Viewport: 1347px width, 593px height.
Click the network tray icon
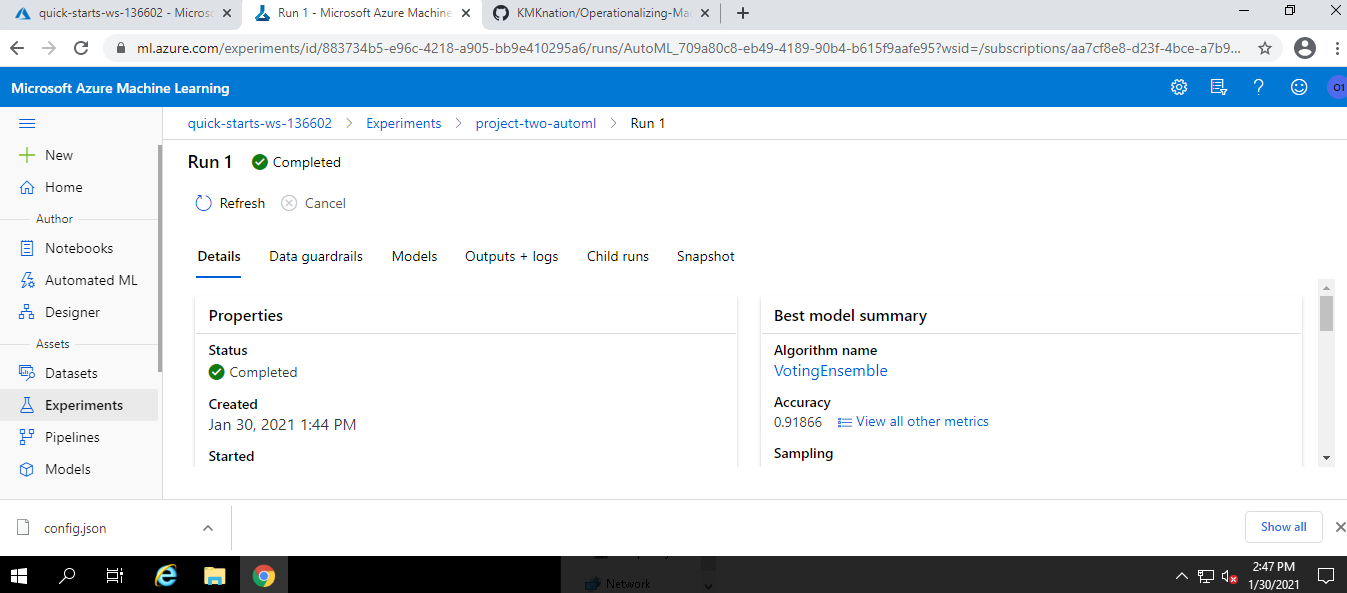coord(1205,576)
